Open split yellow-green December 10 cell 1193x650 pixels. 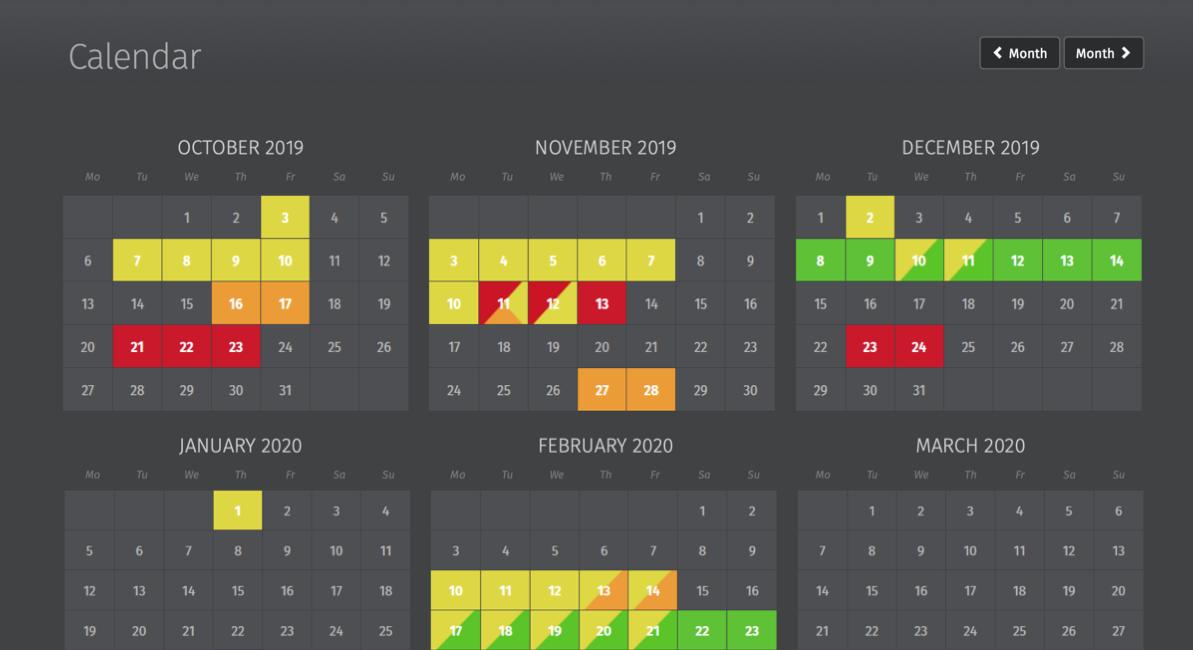pyautogui.click(x=919, y=261)
